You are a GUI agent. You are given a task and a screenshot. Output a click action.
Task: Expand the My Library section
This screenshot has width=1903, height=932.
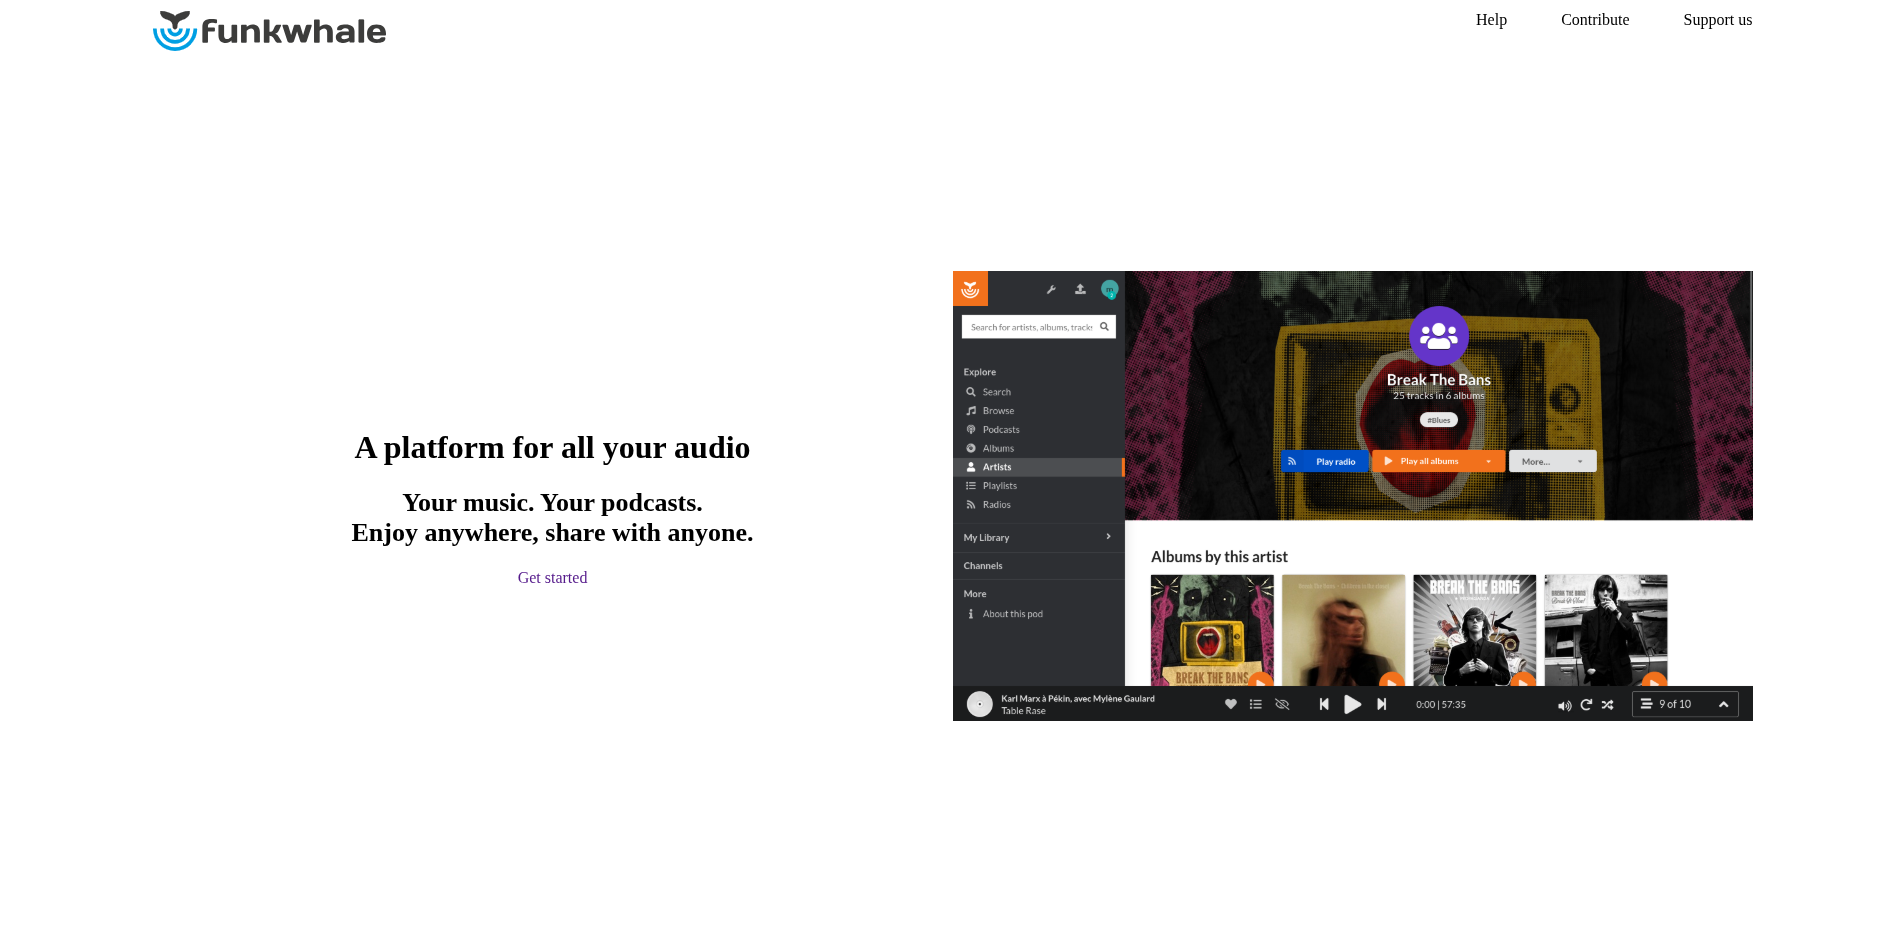[1038, 538]
